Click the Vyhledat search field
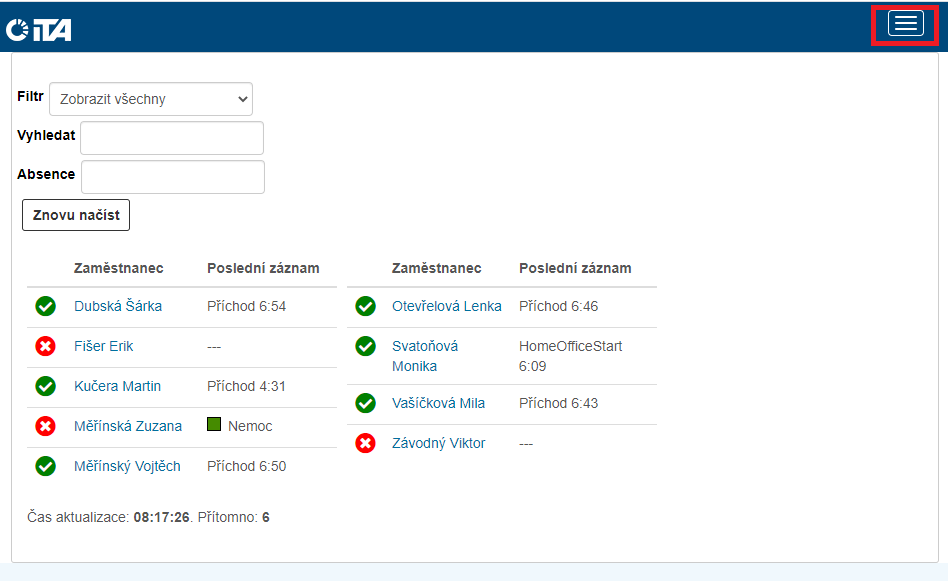 point(172,138)
